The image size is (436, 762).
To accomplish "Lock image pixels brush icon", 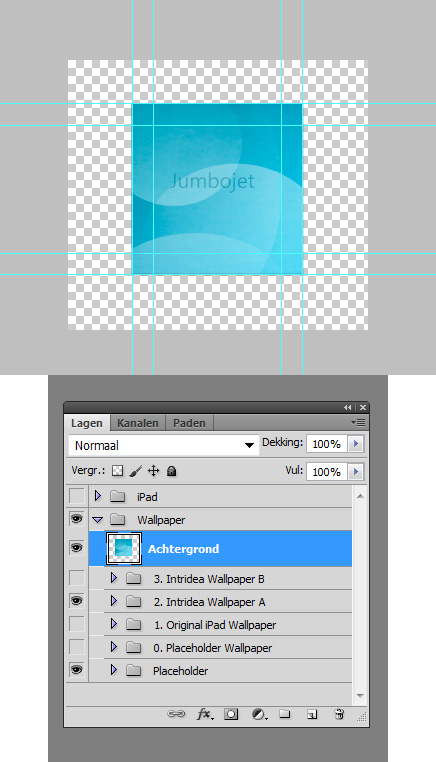I will click(x=136, y=470).
